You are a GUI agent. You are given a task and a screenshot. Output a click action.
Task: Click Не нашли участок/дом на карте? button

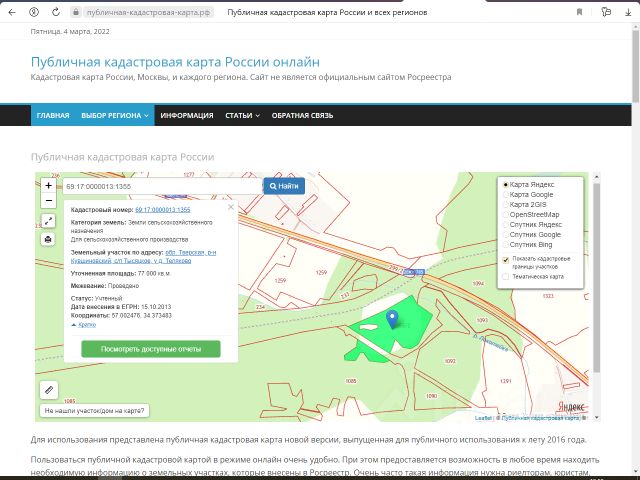click(94, 411)
